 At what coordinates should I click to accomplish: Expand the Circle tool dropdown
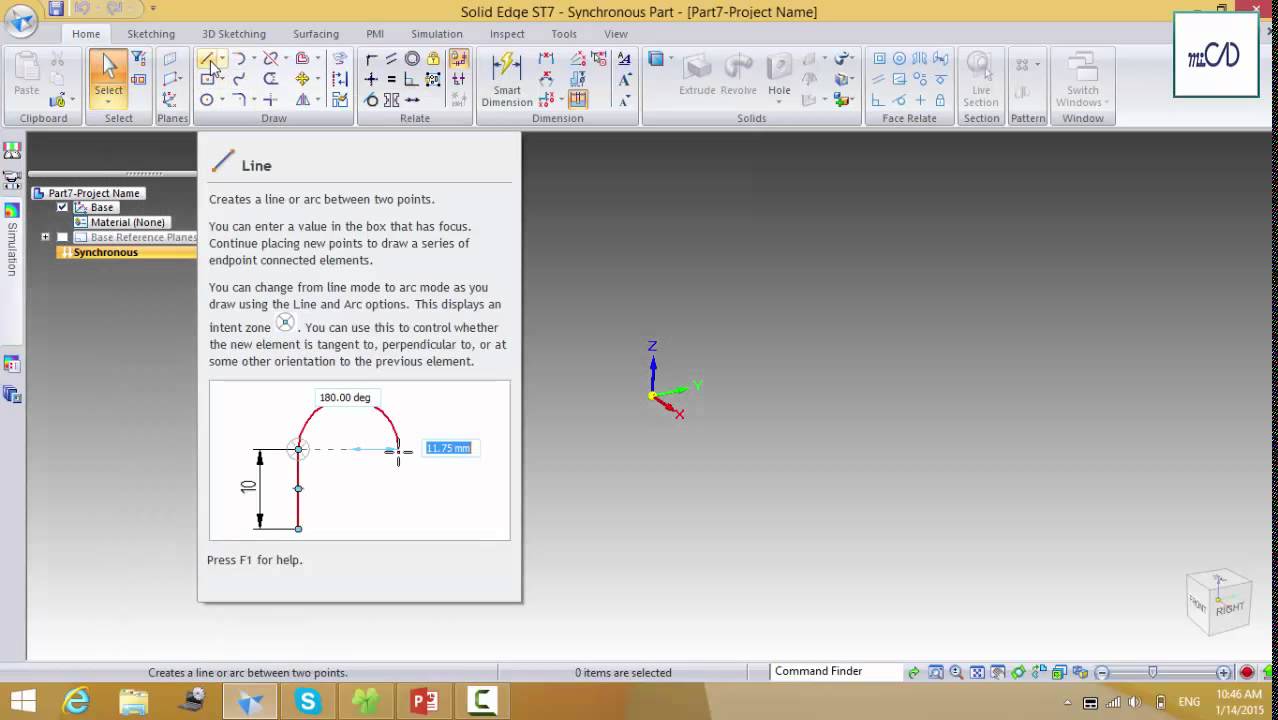tap(222, 99)
